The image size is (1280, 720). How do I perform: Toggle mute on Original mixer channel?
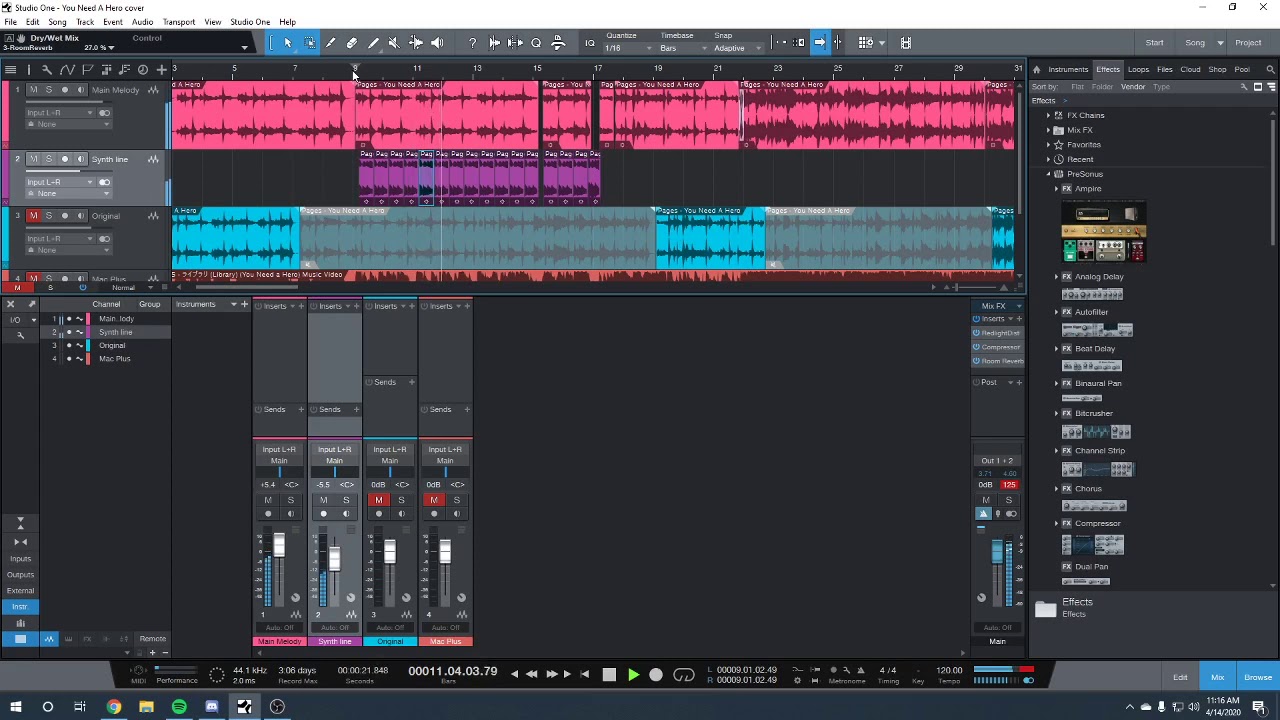(x=378, y=500)
